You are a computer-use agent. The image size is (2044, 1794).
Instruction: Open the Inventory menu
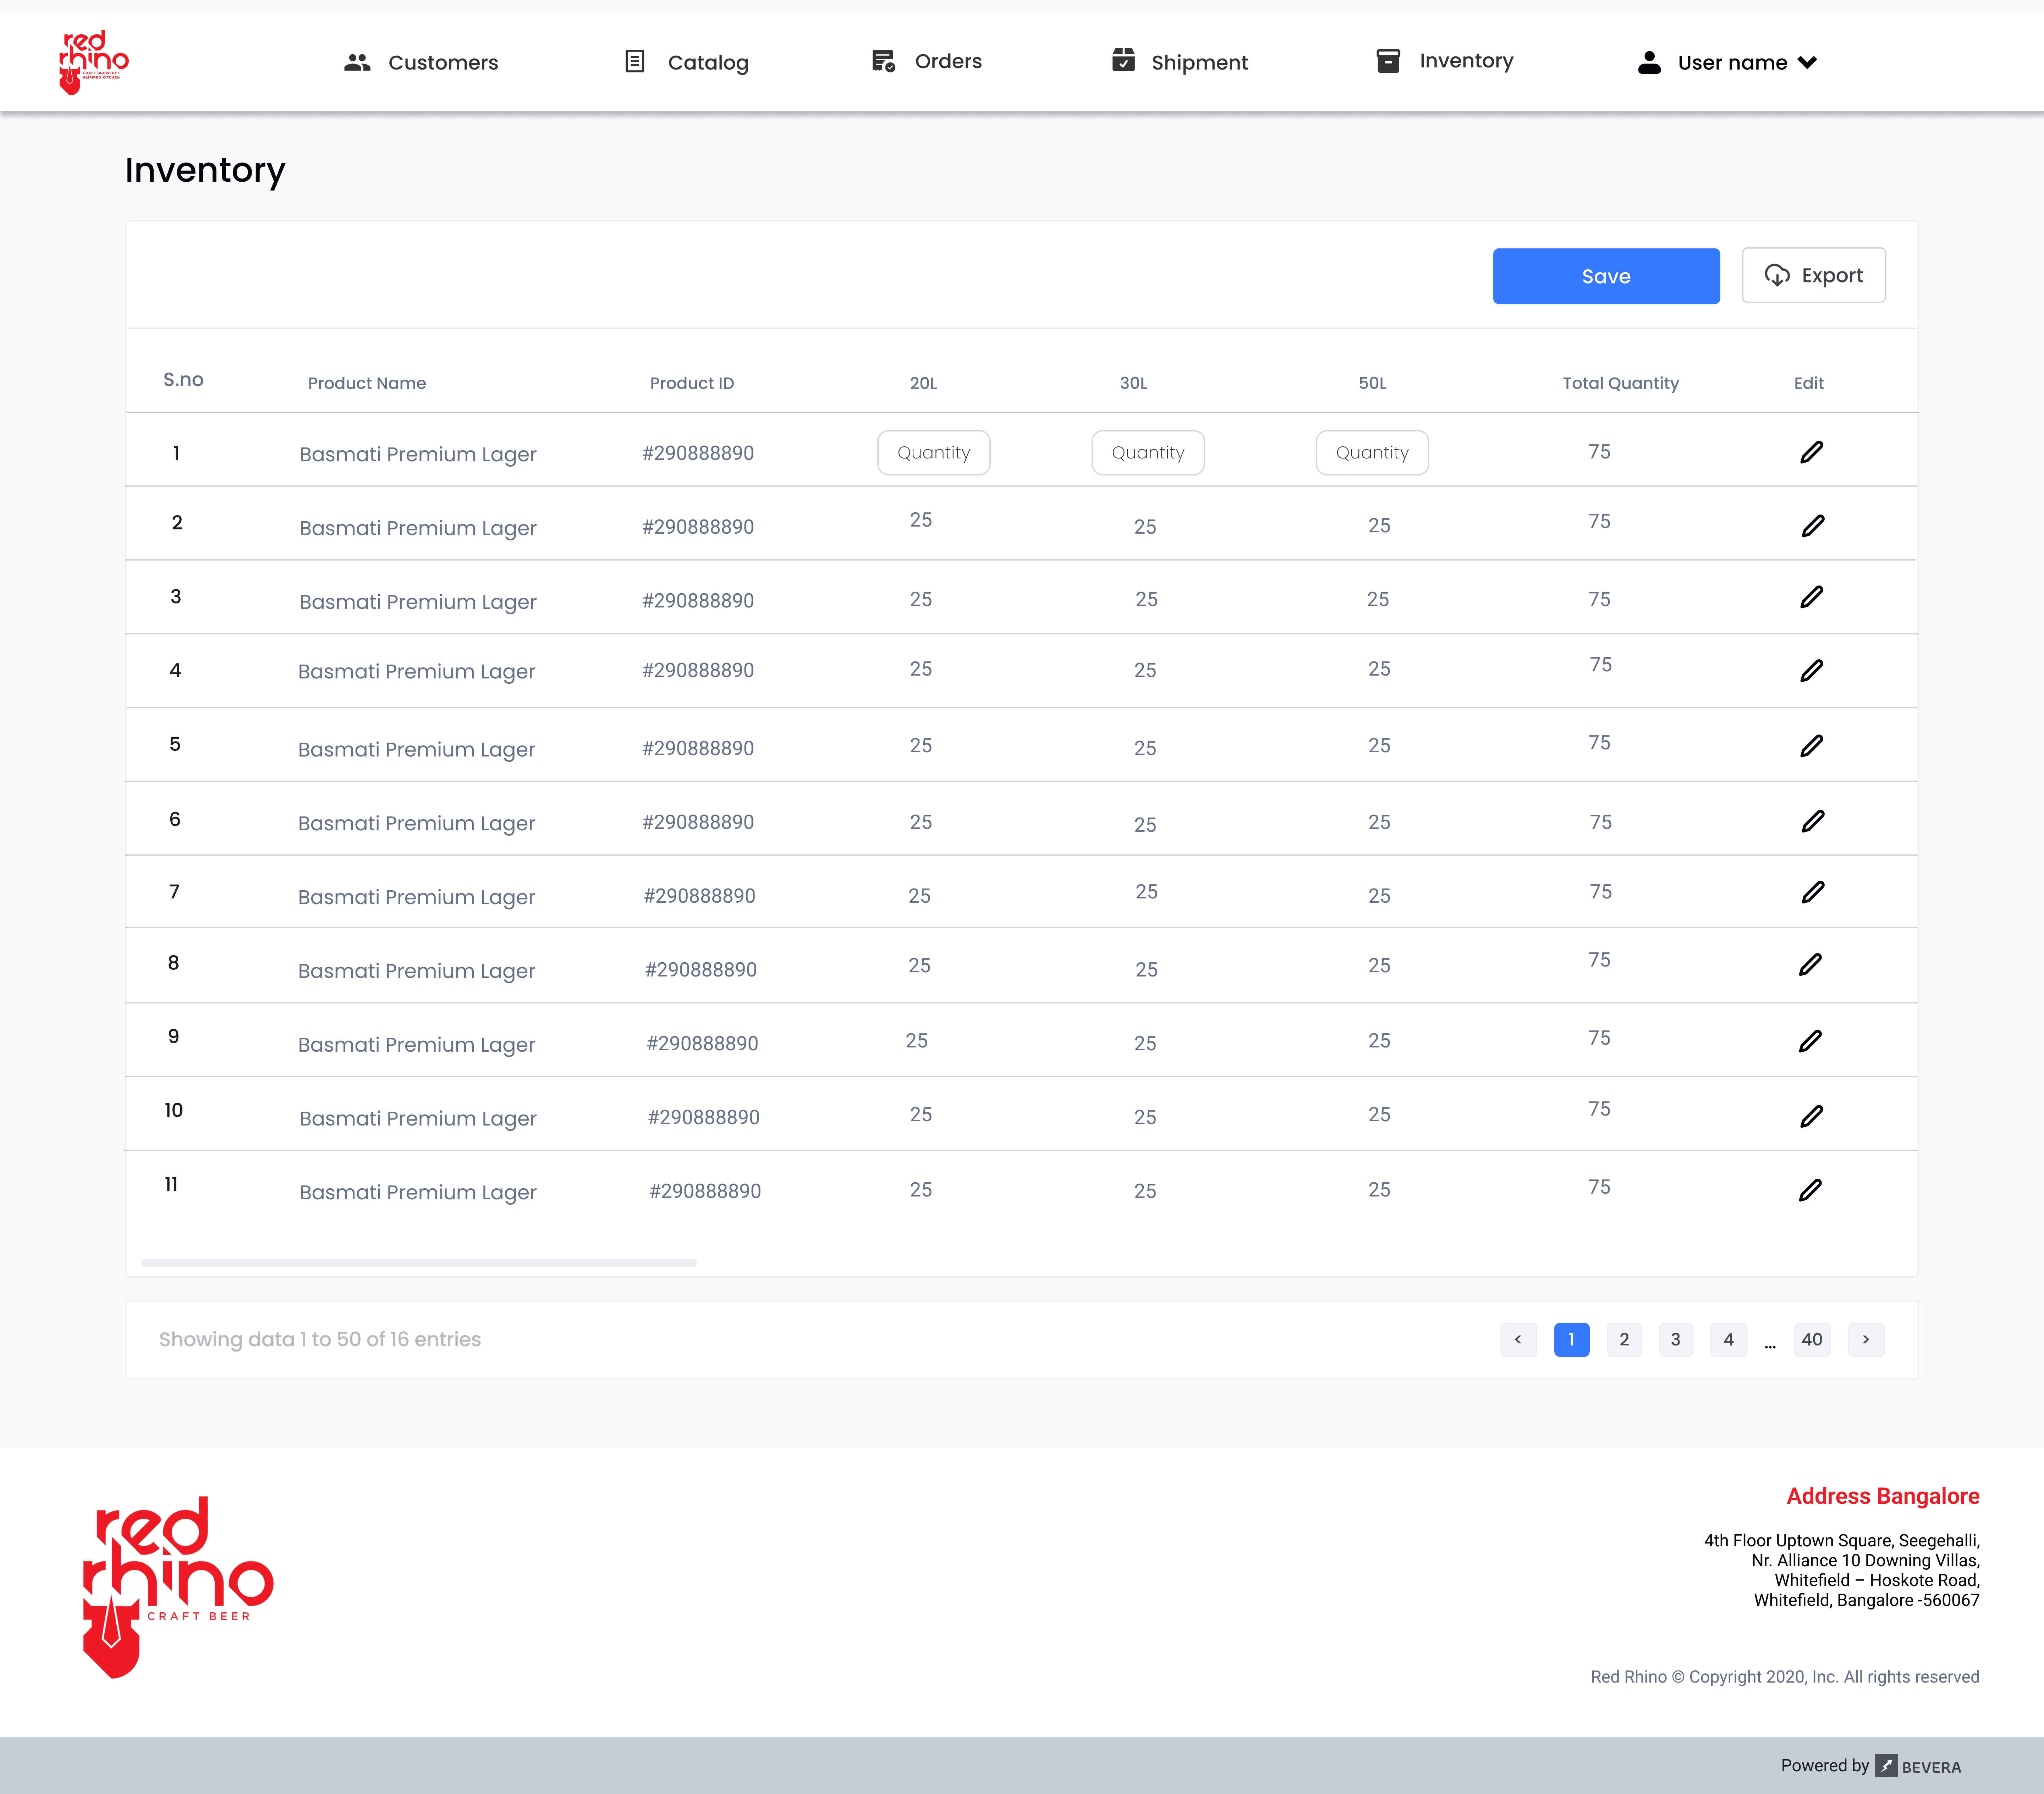point(1445,61)
